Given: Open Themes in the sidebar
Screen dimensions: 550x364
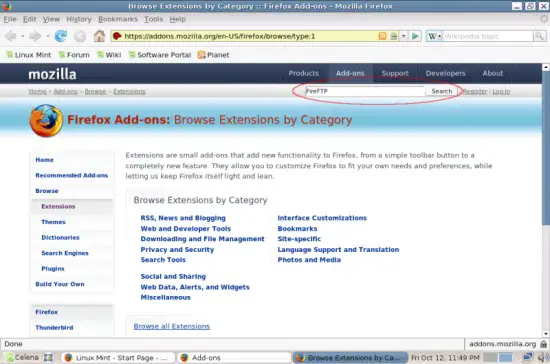Looking at the screenshot, I should [53, 222].
